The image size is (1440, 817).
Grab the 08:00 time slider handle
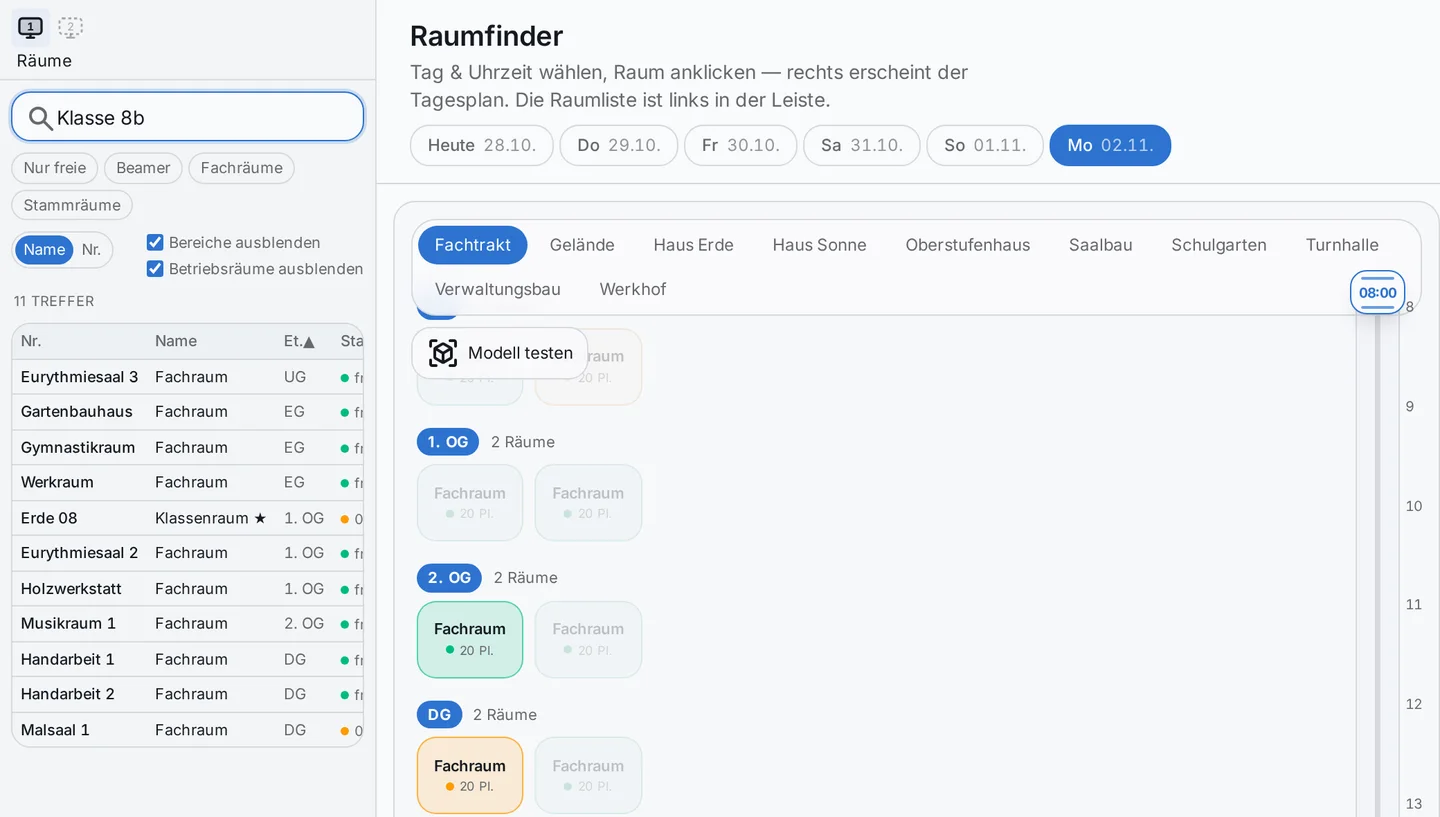(x=1378, y=293)
